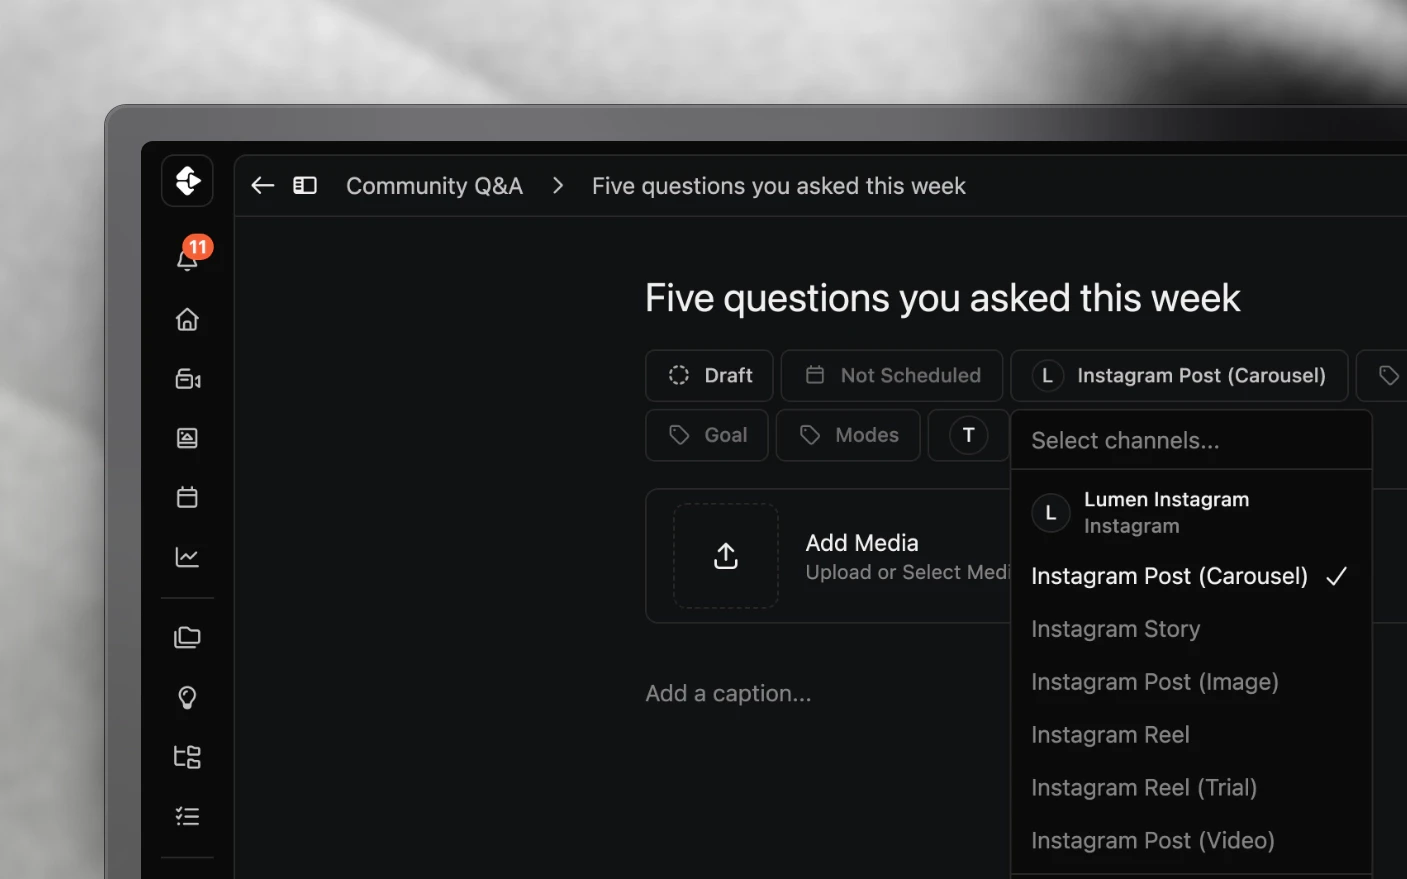Click in 'Add a caption...' field
Screen dimensions: 1407x879
(x=728, y=693)
